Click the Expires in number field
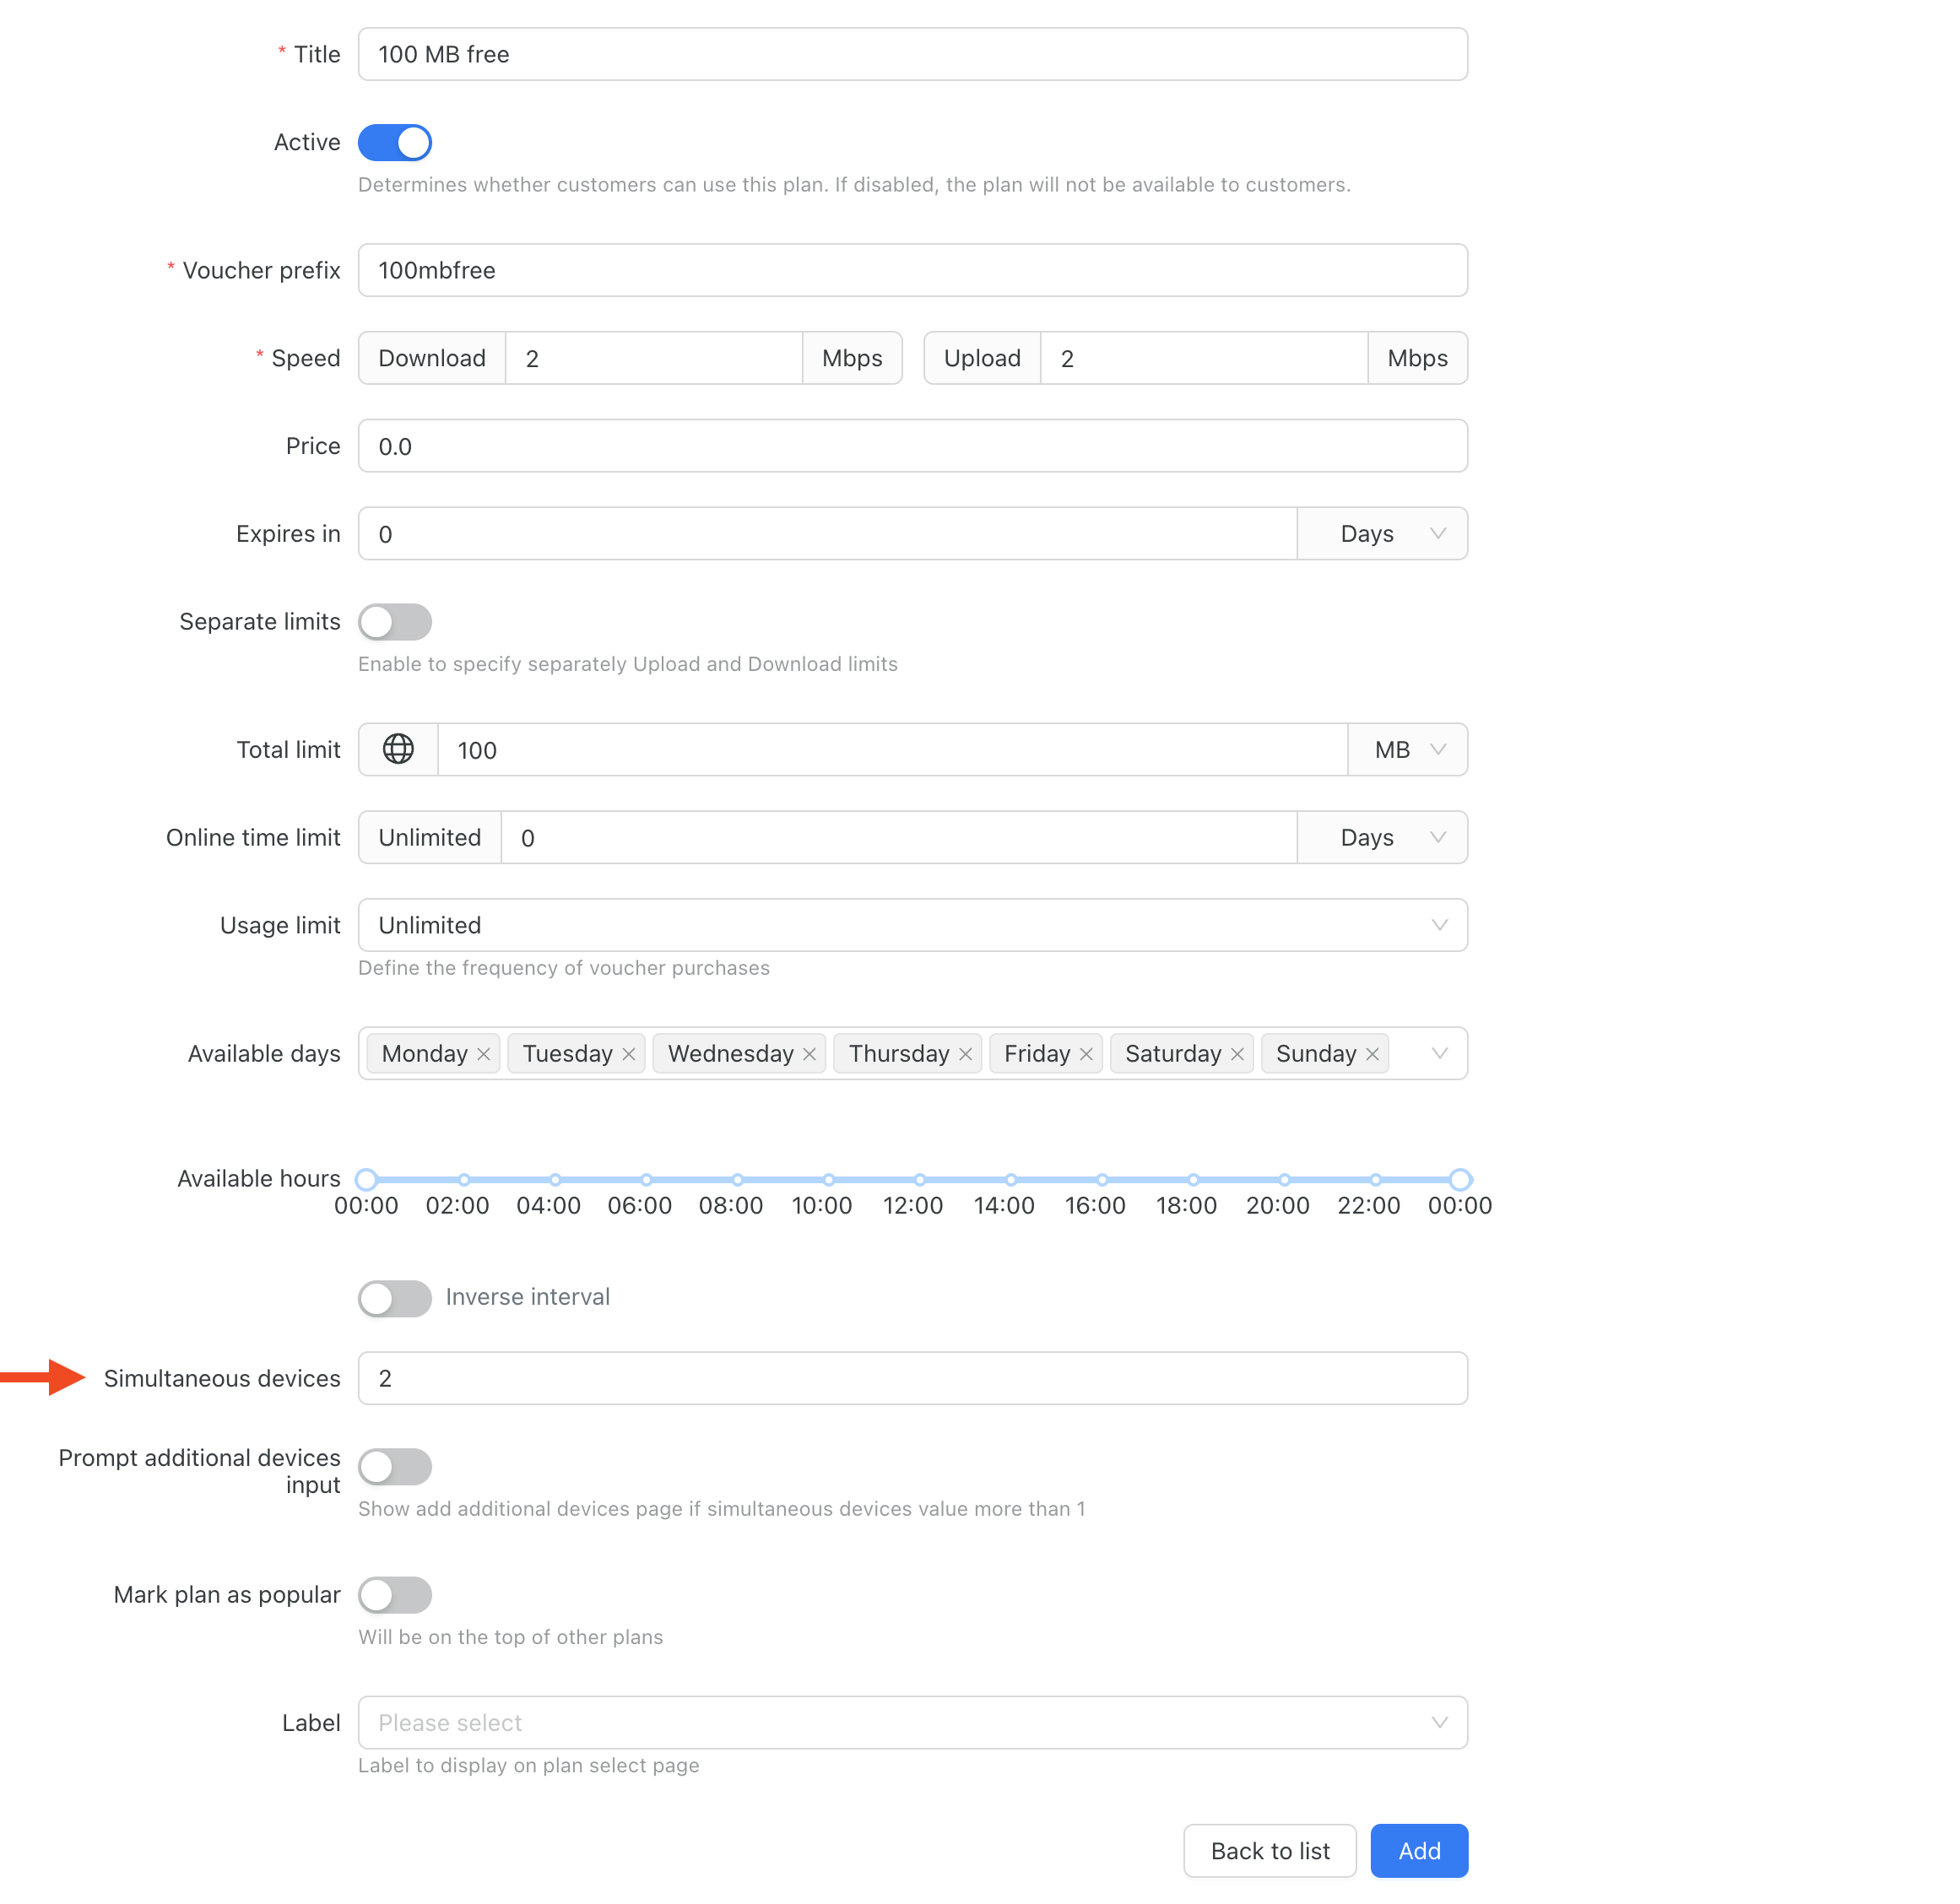Viewport: 1960px width, 1904px height. pos(828,534)
